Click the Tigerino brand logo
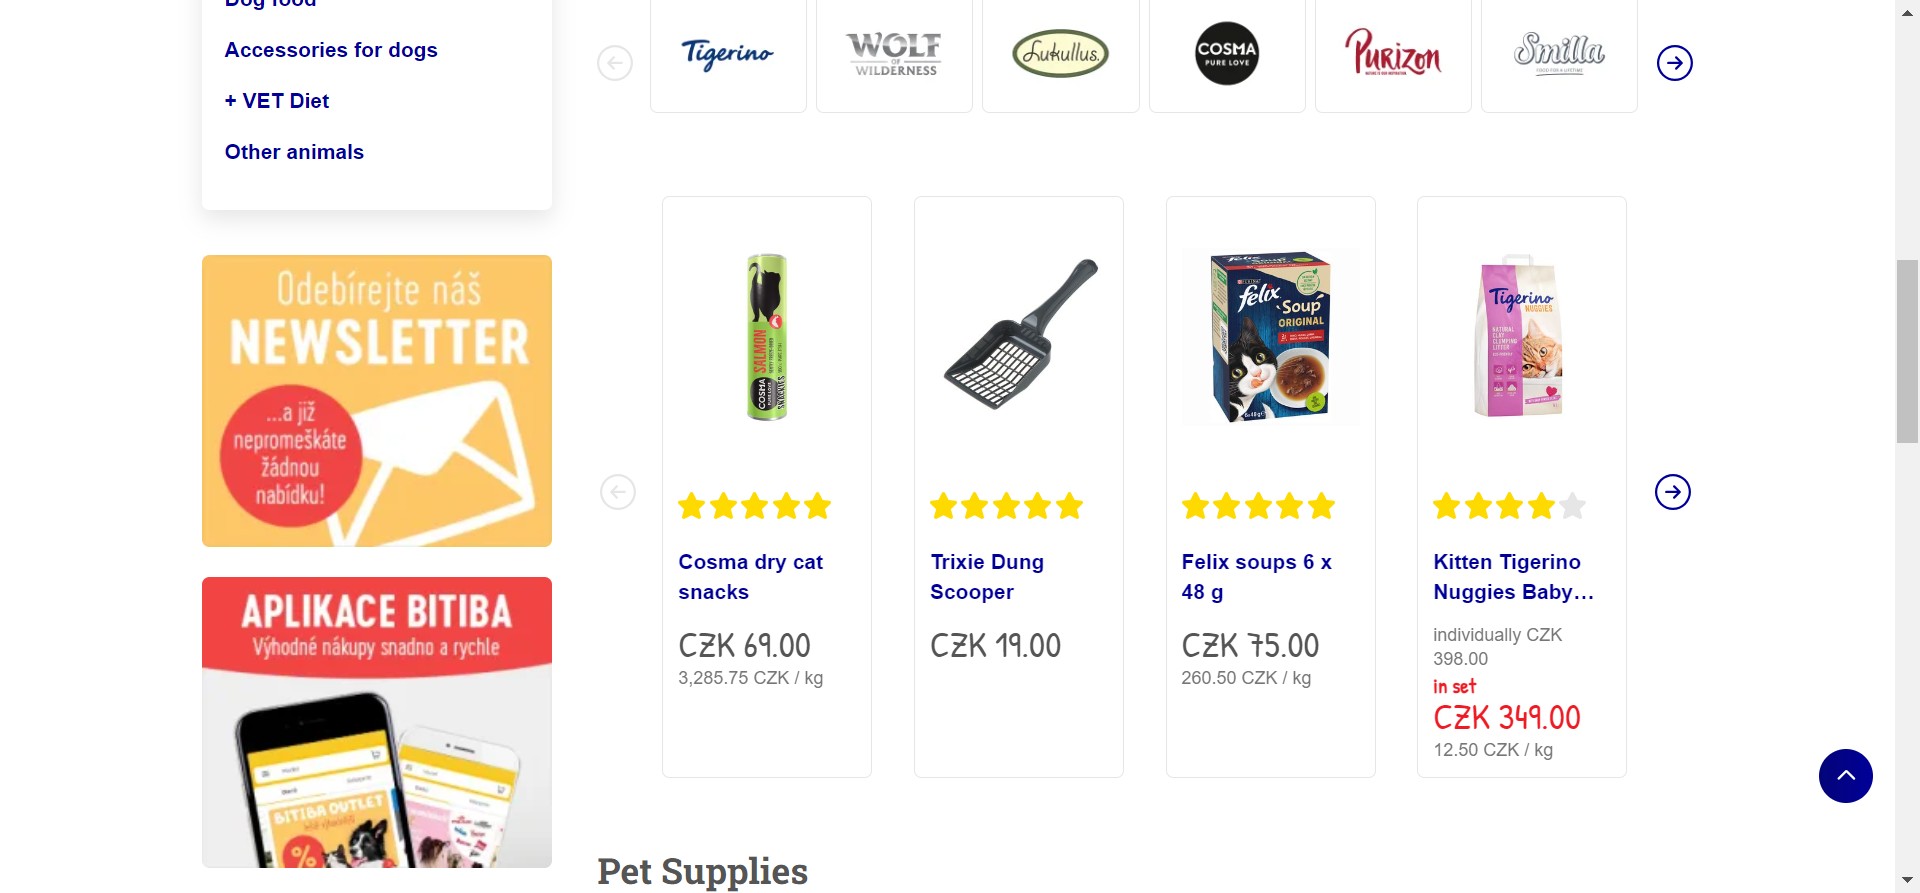The width and height of the screenshot is (1920, 893). 728,54
